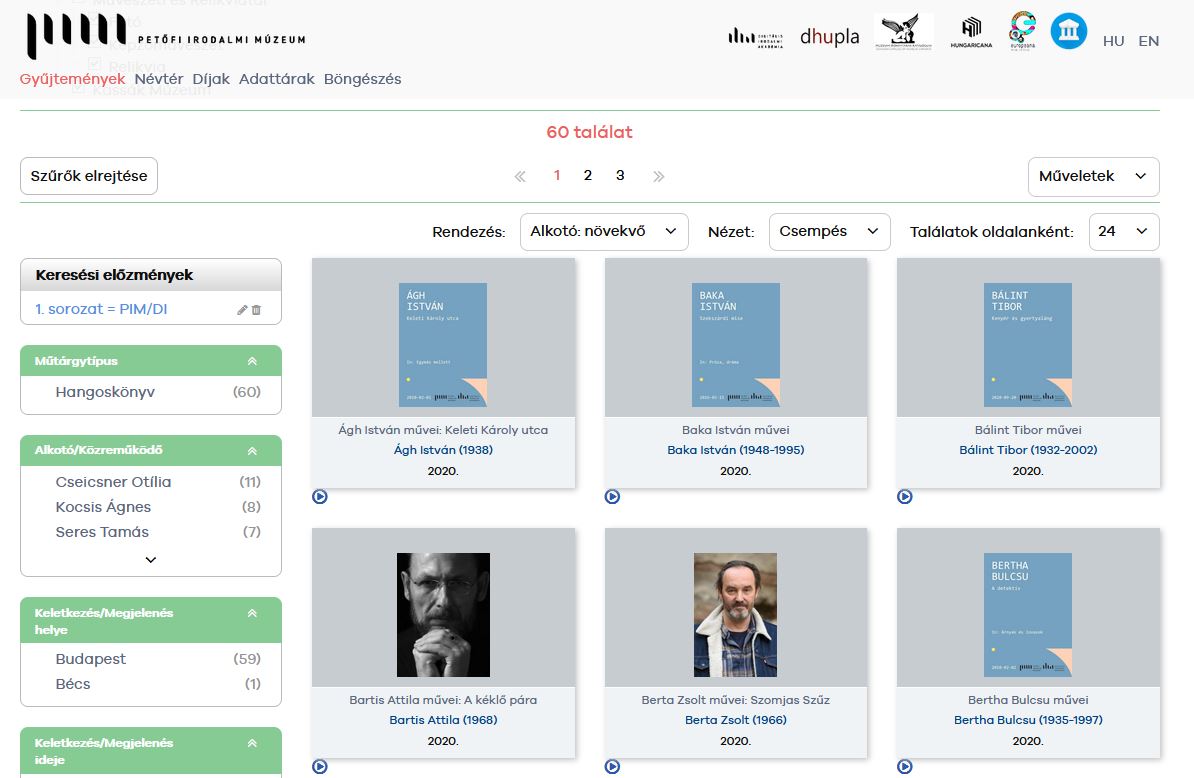Open the Böngészés menu item

coord(362,79)
